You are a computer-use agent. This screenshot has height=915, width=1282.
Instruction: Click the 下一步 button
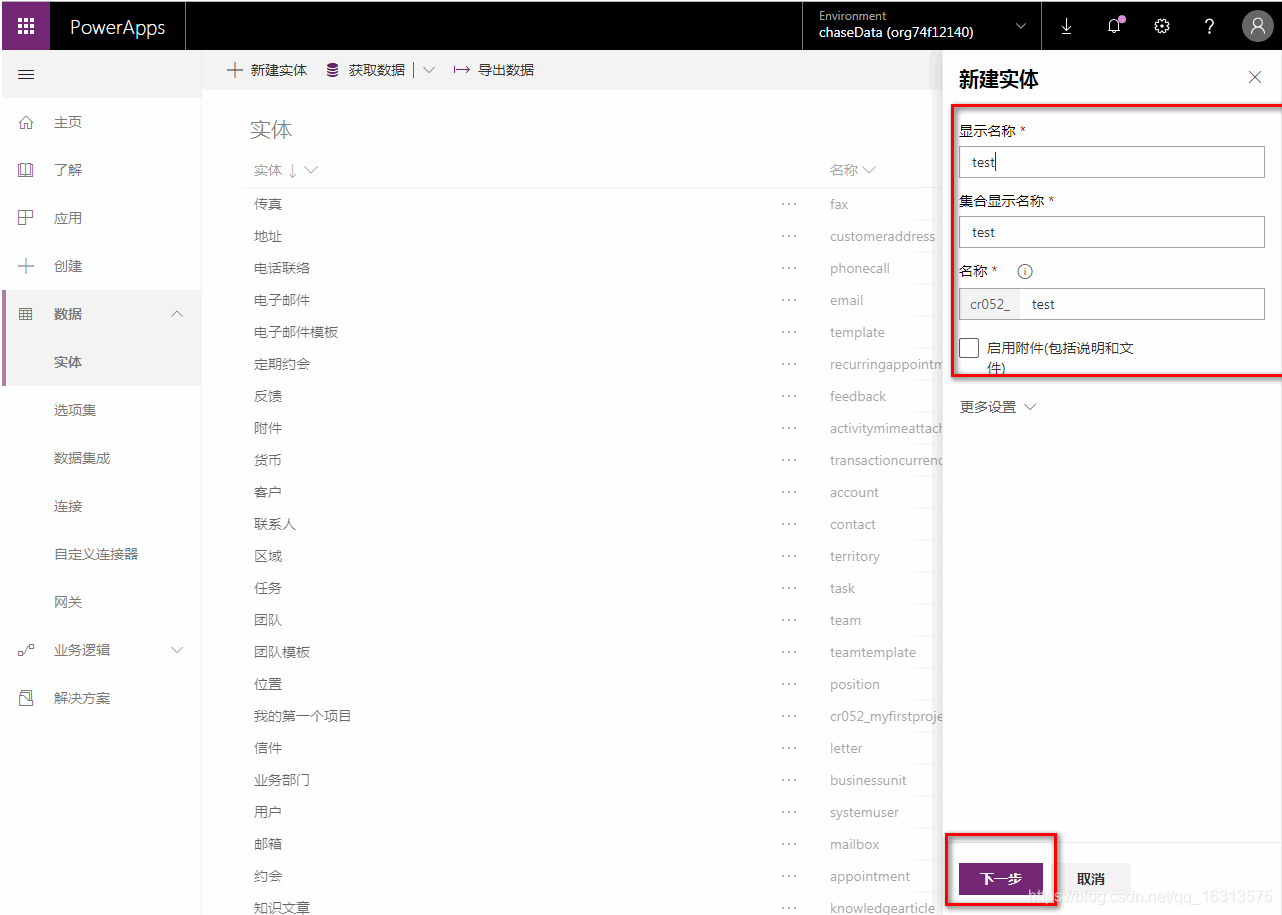click(1001, 879)
